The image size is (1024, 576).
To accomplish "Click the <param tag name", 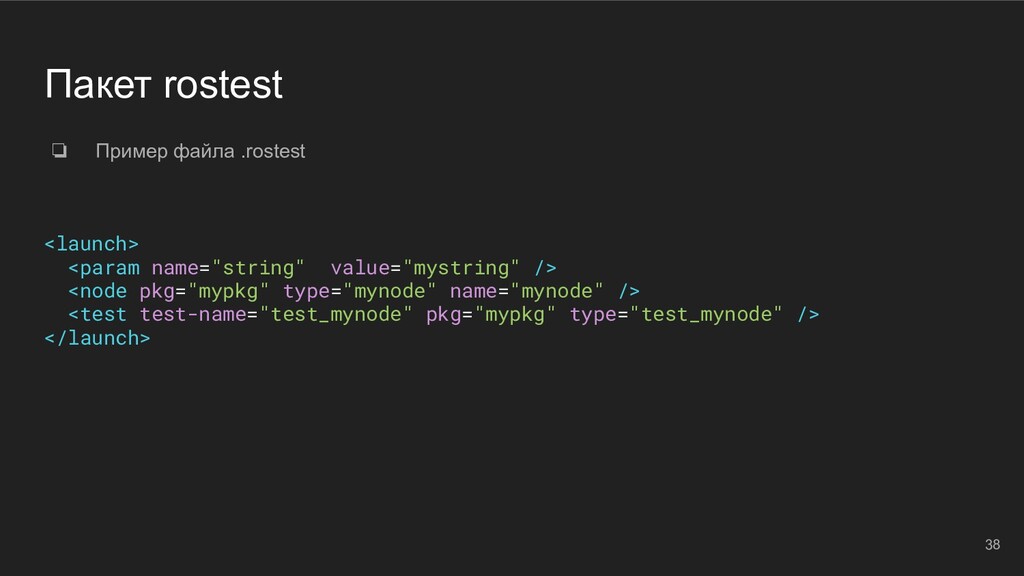I will click(104, 268).
